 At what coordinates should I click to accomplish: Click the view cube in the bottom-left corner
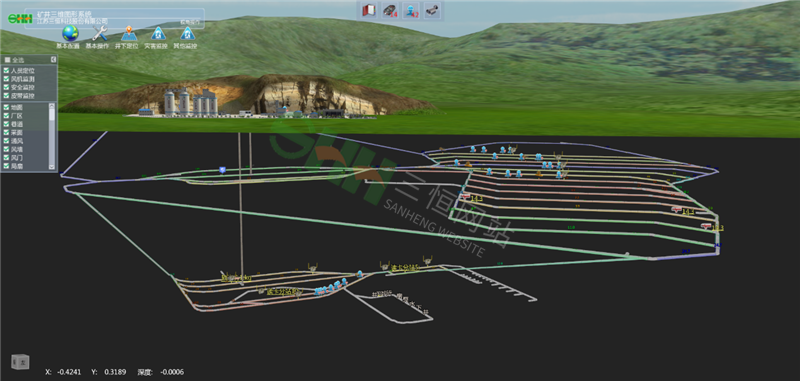point(20,362)
